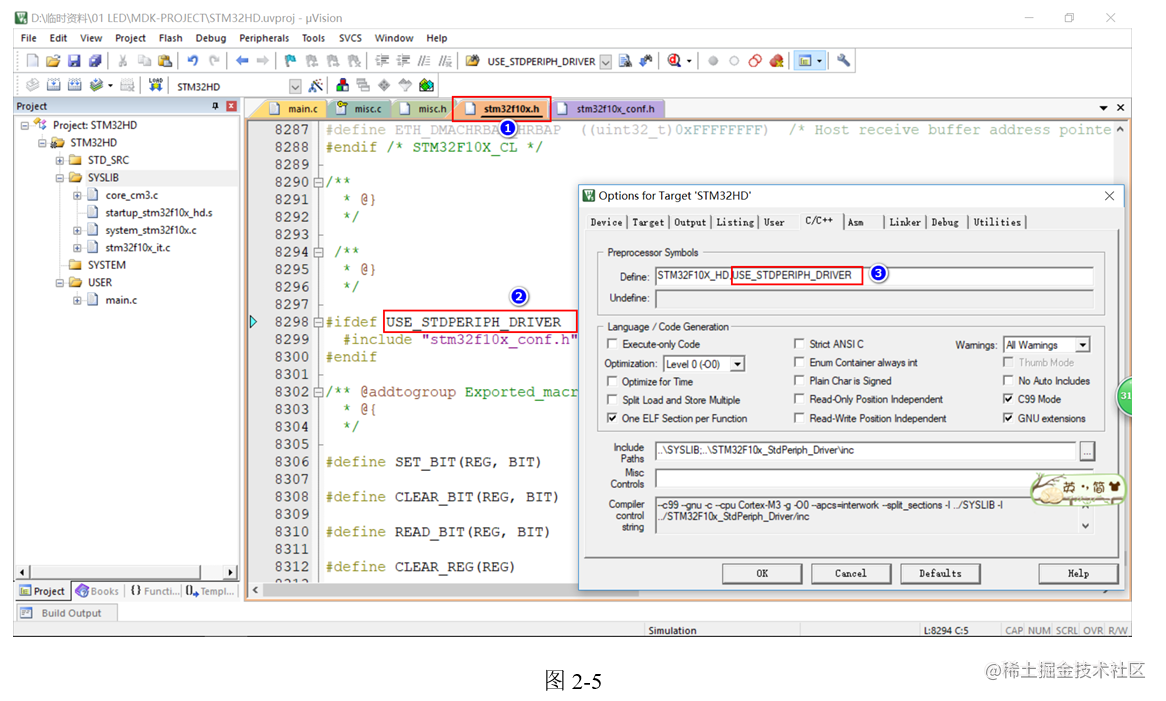Image resolution: width=1166 pixels, height=701 pixels.
Task: Click the Find in Files folder icon
Action: coord(472,61)
